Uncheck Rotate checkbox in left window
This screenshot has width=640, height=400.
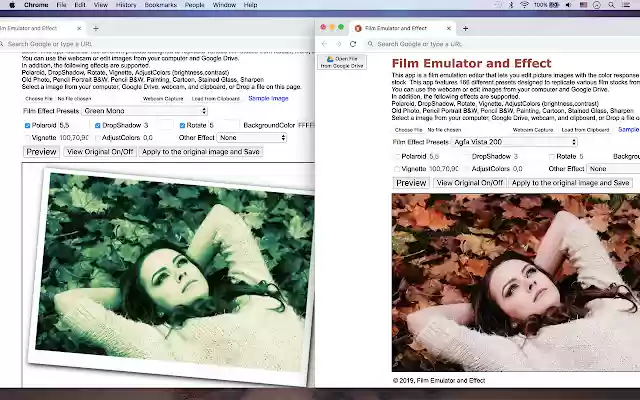(x=182, y=126)
